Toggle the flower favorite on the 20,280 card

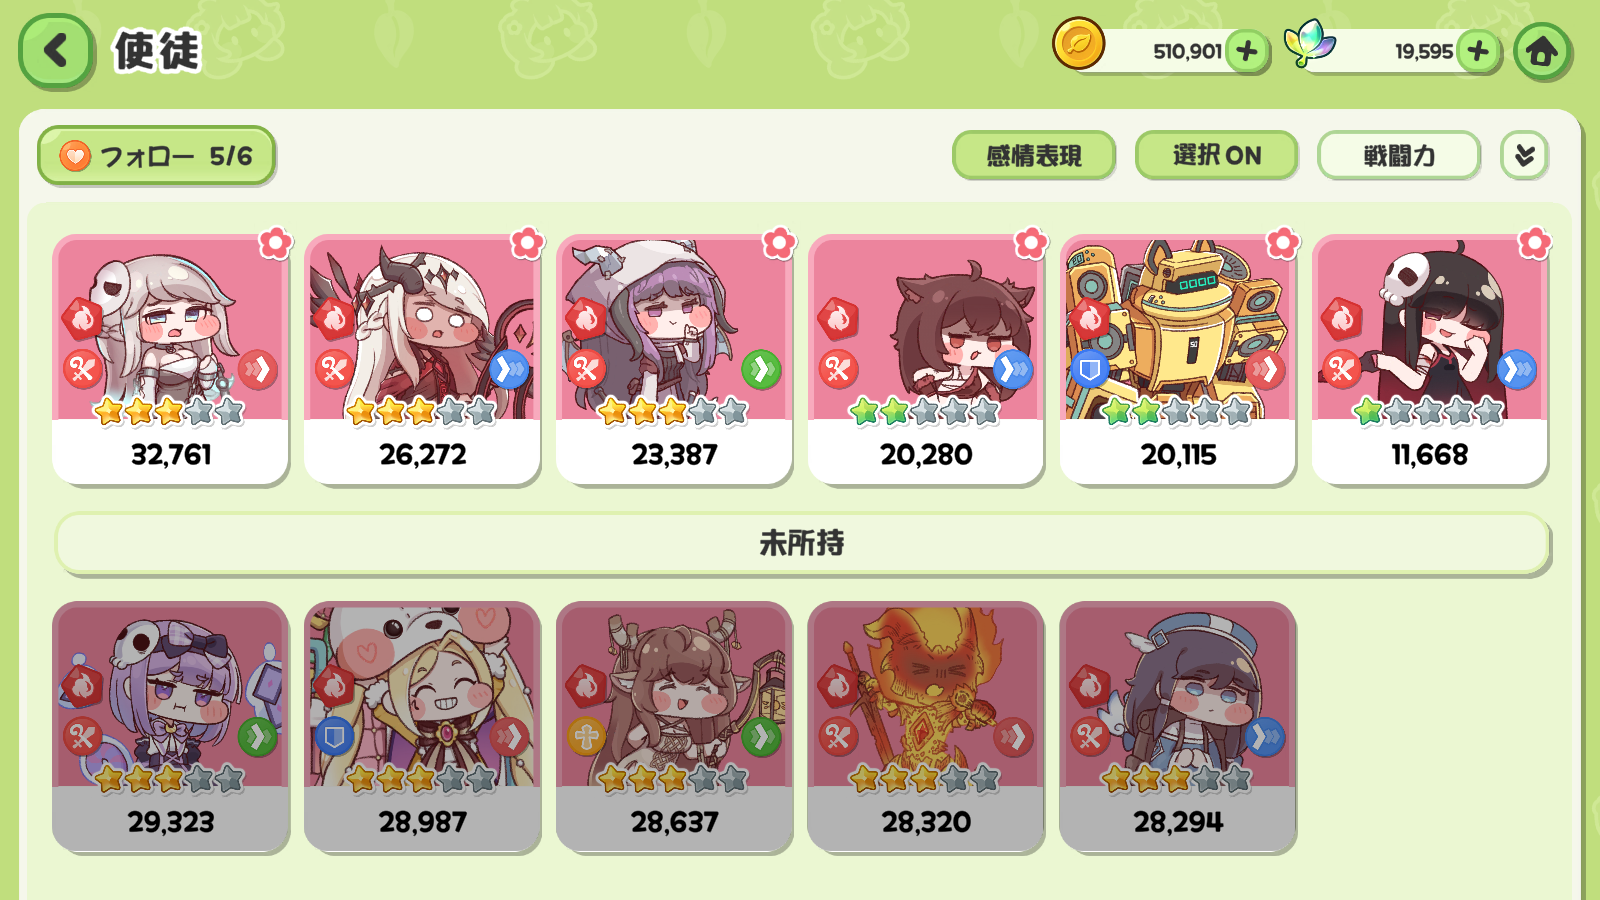[x=1031, y=243]
